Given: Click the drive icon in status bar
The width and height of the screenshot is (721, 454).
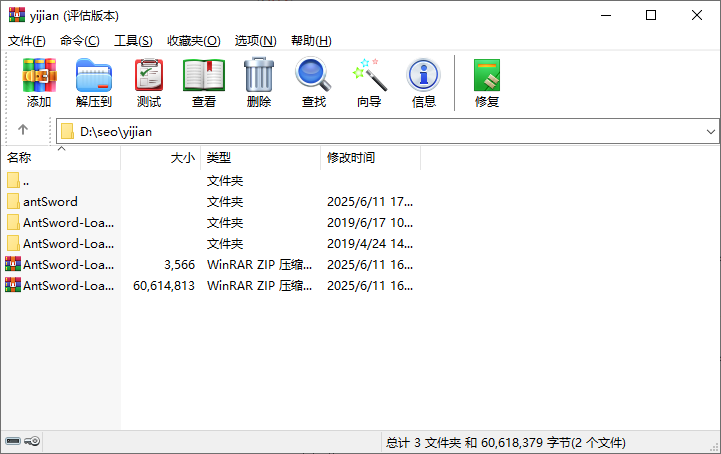Looking at the screenshot, I should [13, 442].
